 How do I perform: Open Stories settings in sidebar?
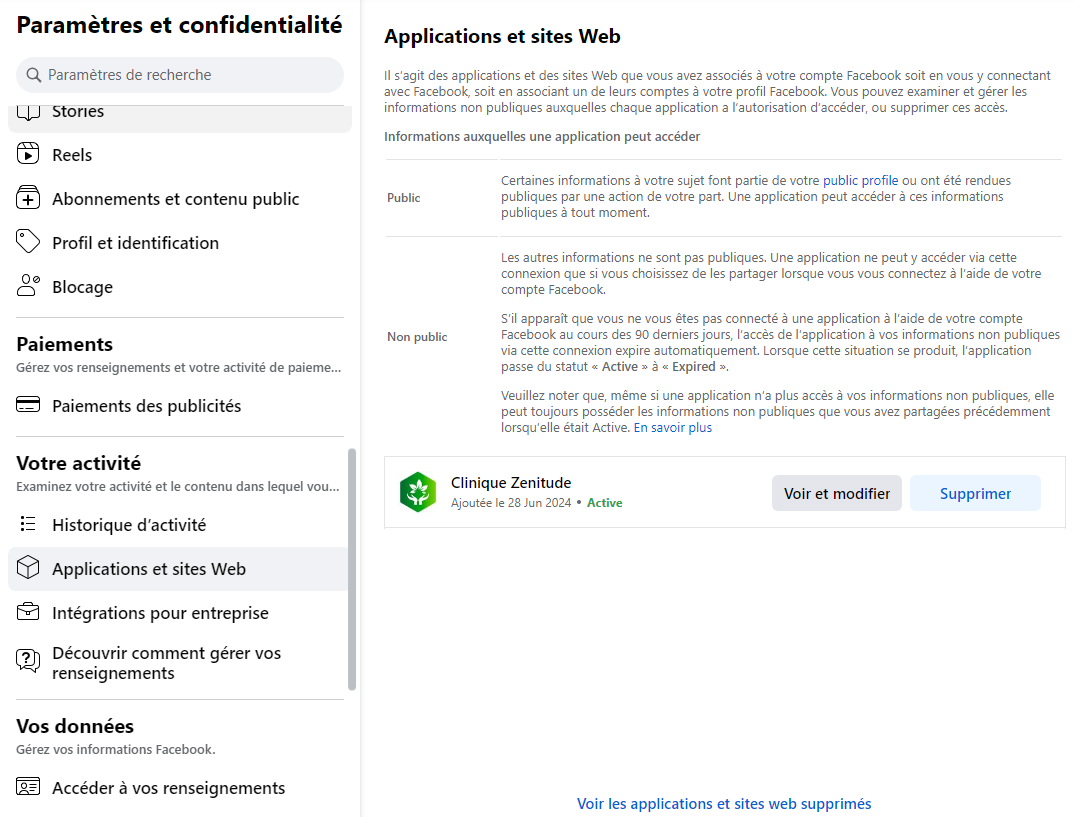click(78, 112)
